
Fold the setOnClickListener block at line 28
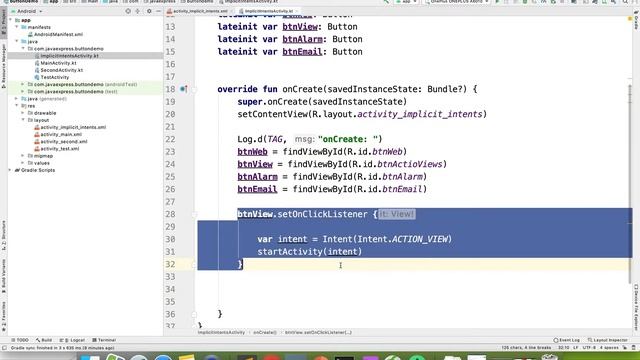click(194, 214)
